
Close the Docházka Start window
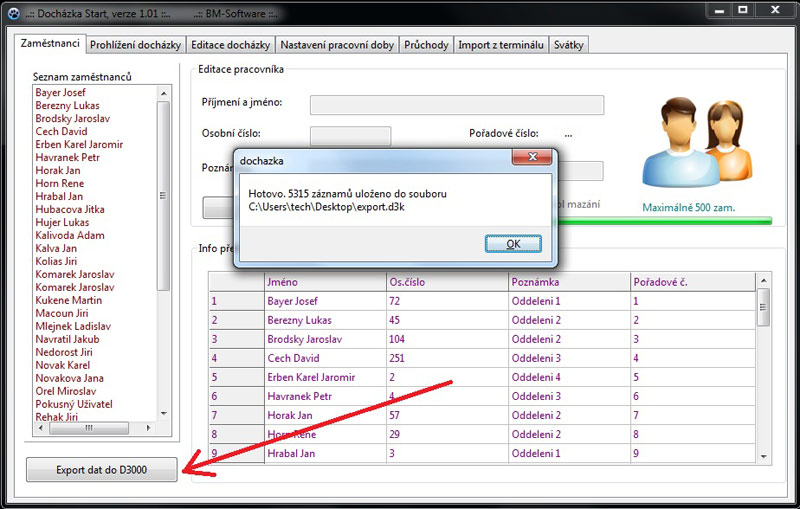click(x=774, y=10)
